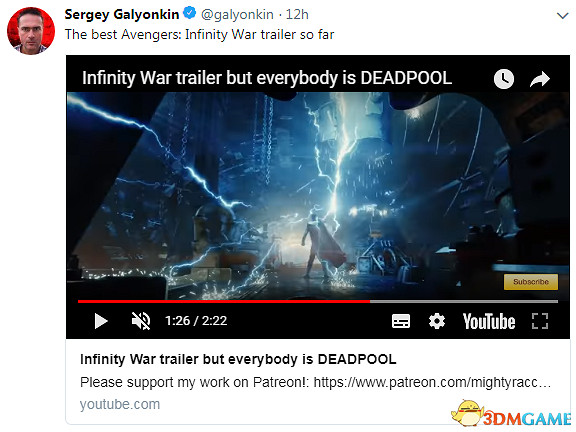Click the 3DMGAME watermark logo
The height and width of the screenshot is (432, 576).
click(x=511, y=414)
